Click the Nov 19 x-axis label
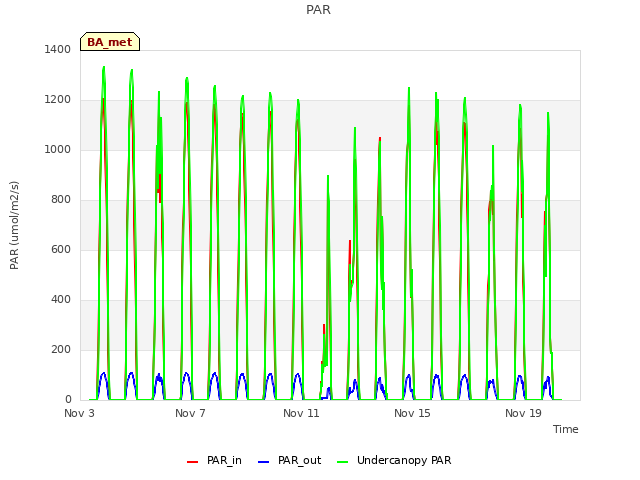Image resolution: width=640 pixels, height=480 pixels. tap(523, 413)
